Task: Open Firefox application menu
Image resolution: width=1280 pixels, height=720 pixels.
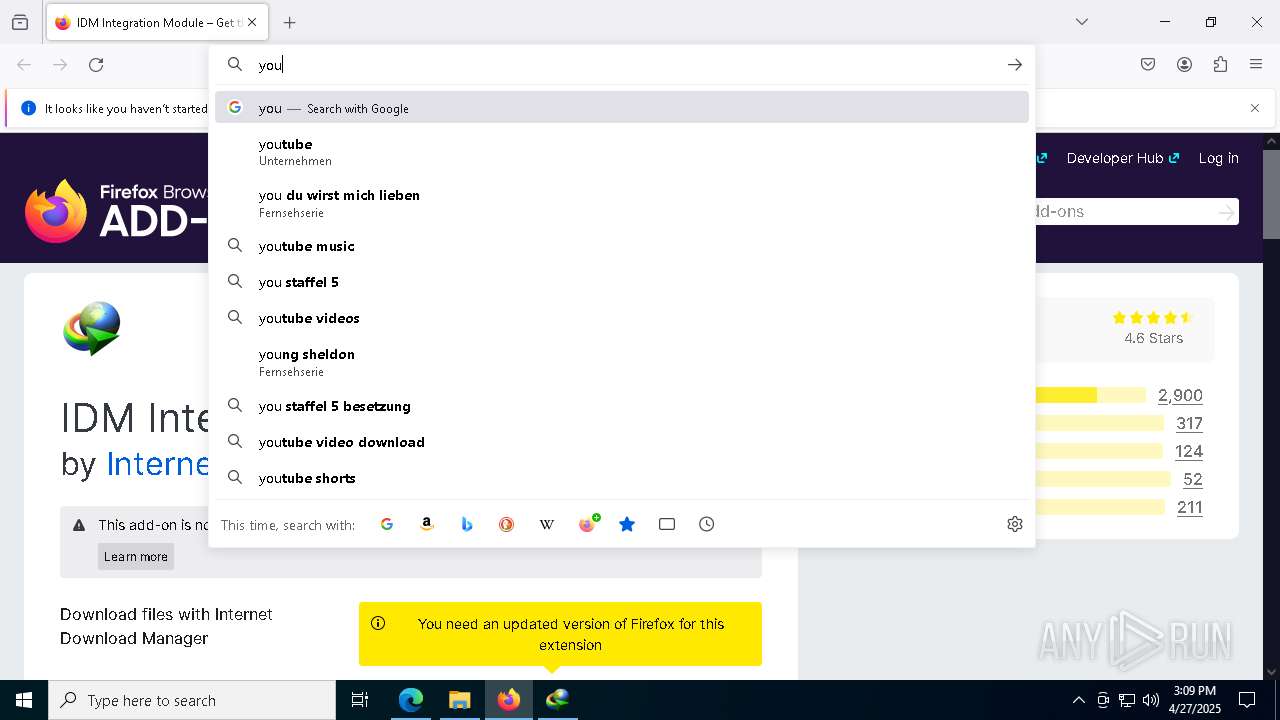Action: 1256,65
